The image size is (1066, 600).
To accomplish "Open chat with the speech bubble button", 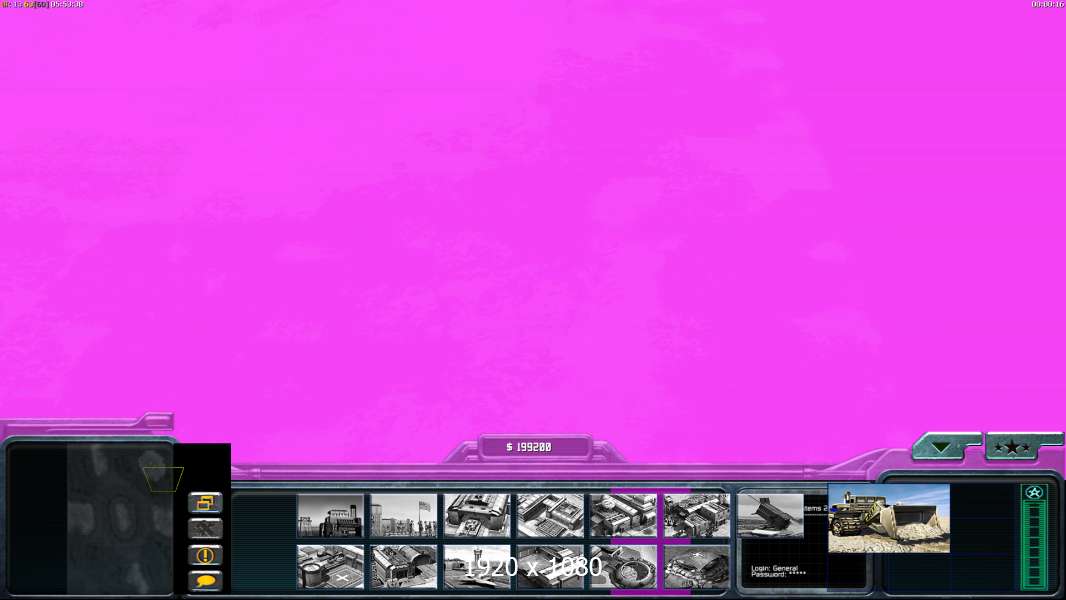I will click(205, 580).
